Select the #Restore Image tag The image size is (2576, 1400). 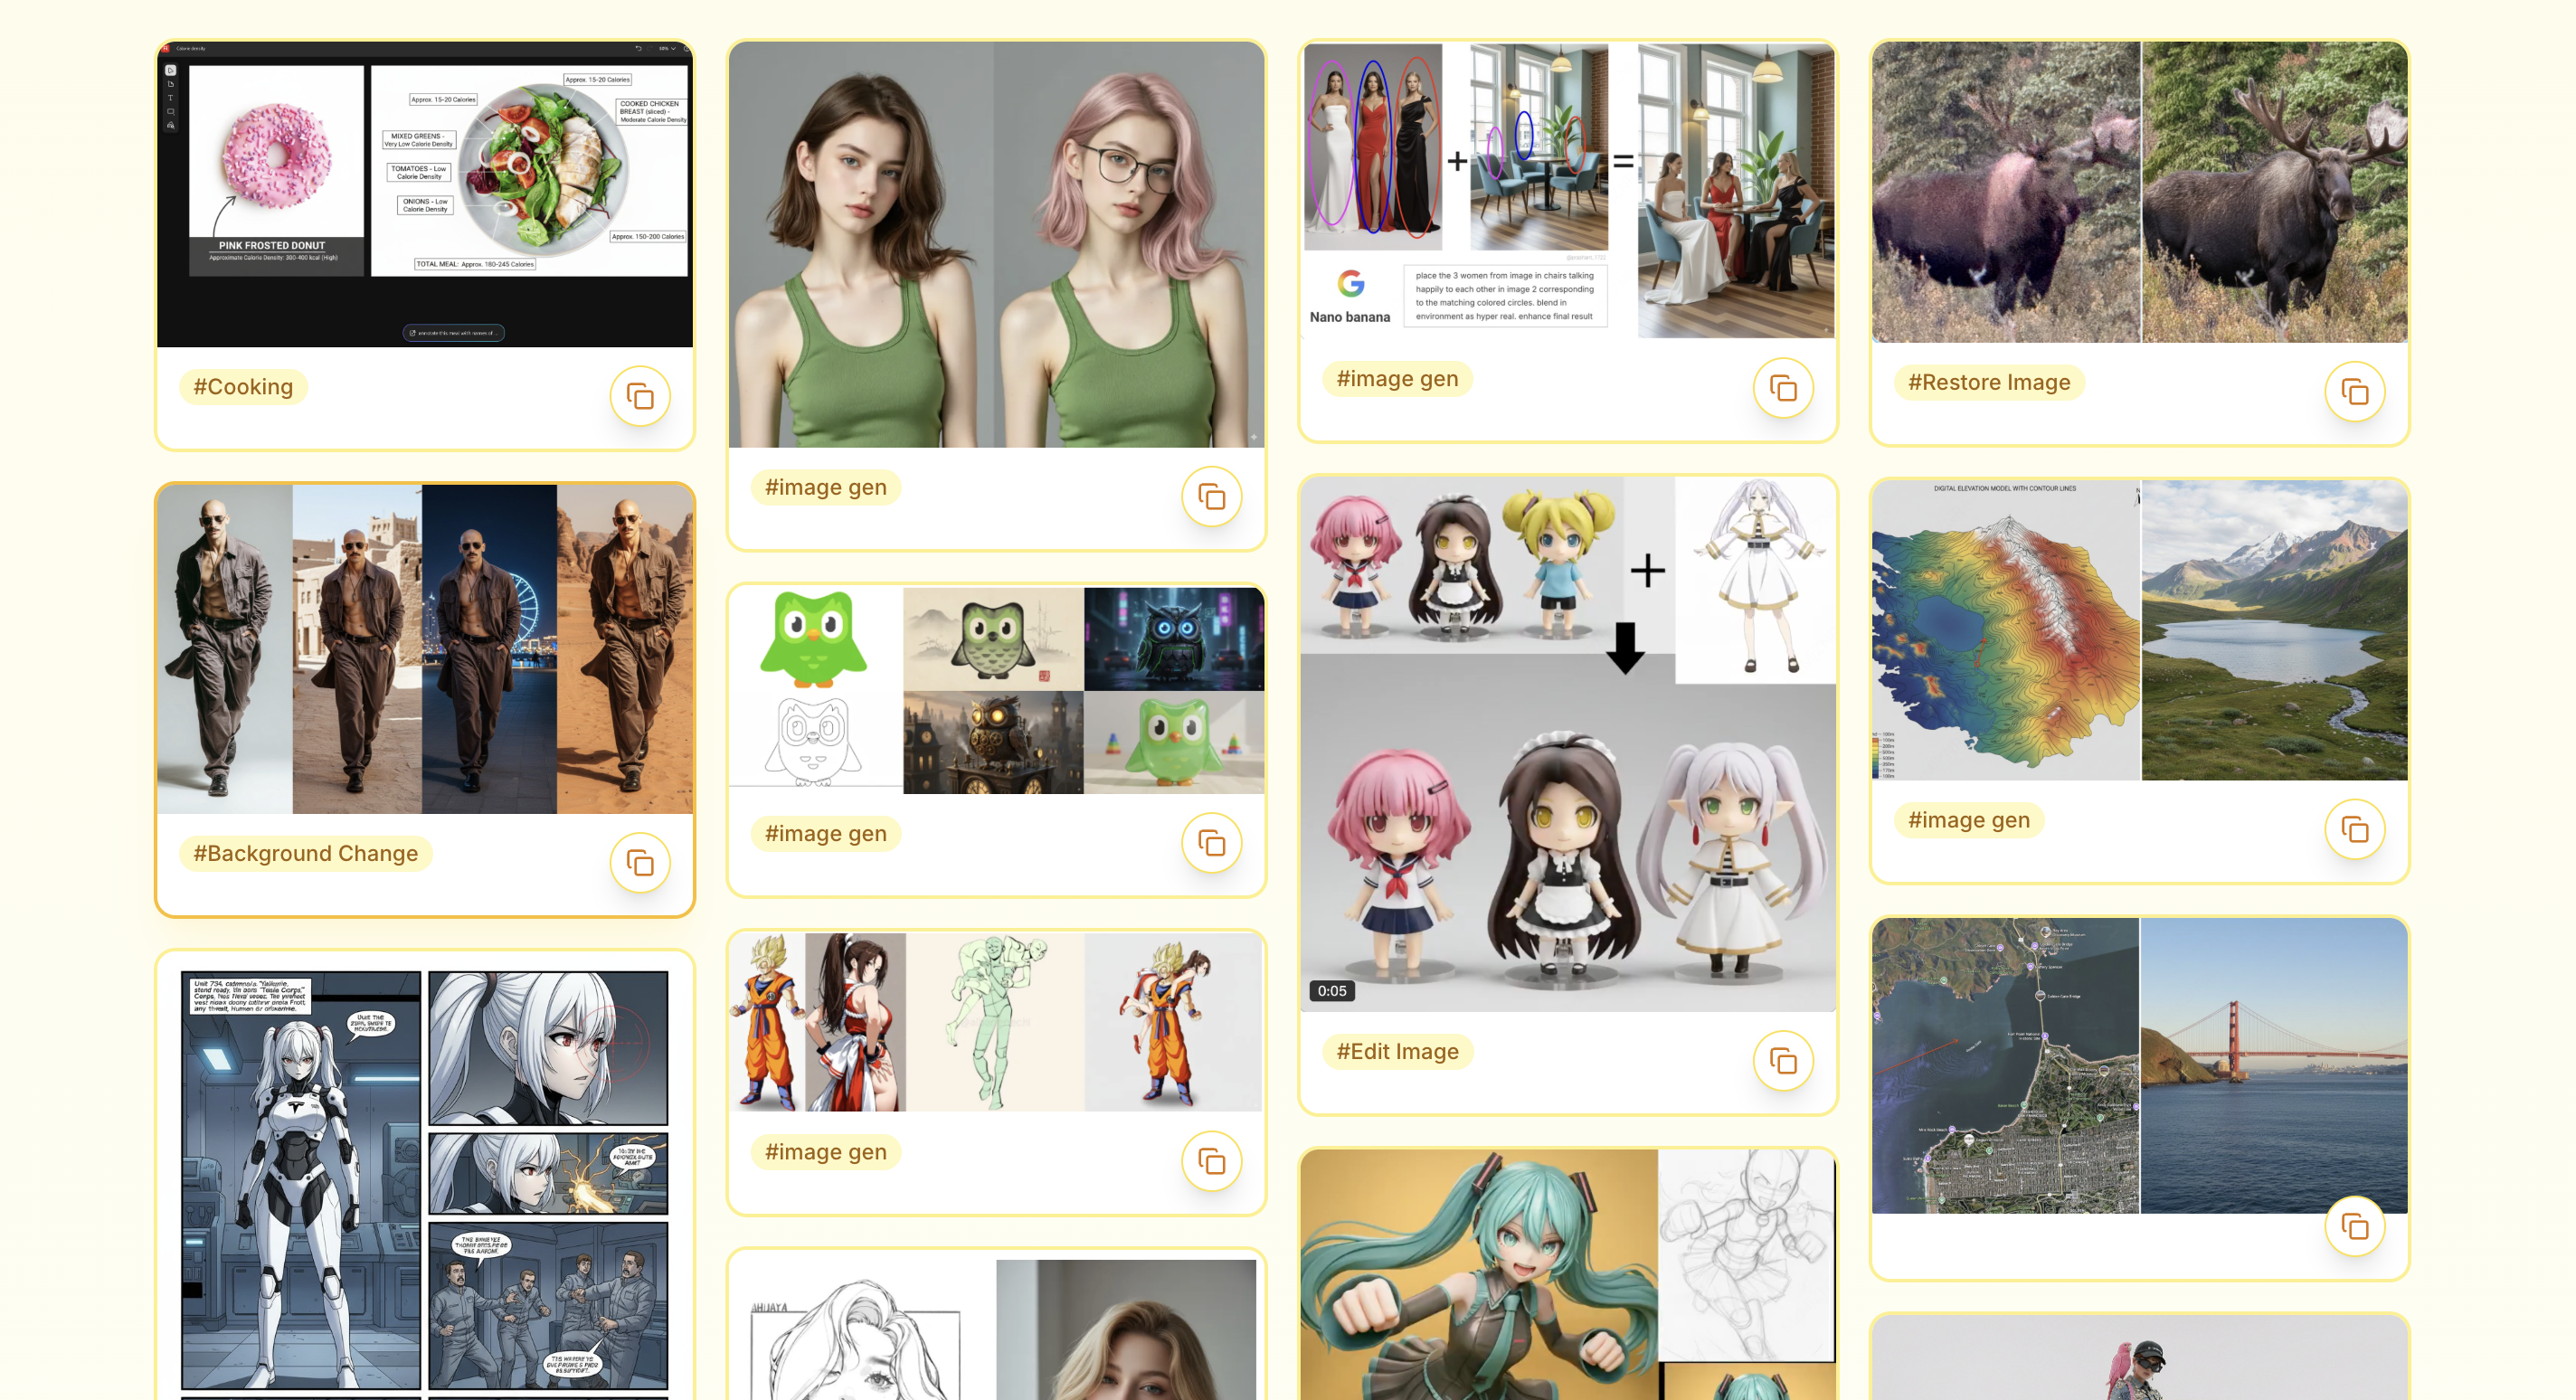(1989, 382)
